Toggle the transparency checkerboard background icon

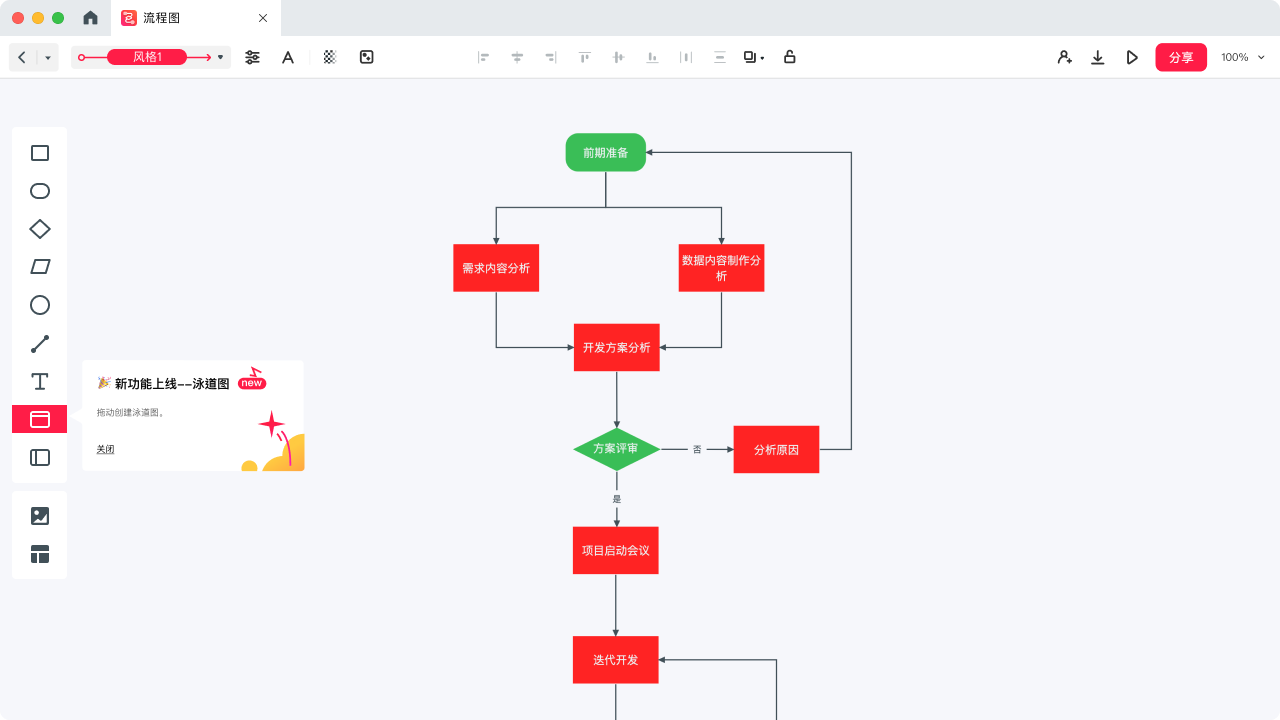(330, 57)
